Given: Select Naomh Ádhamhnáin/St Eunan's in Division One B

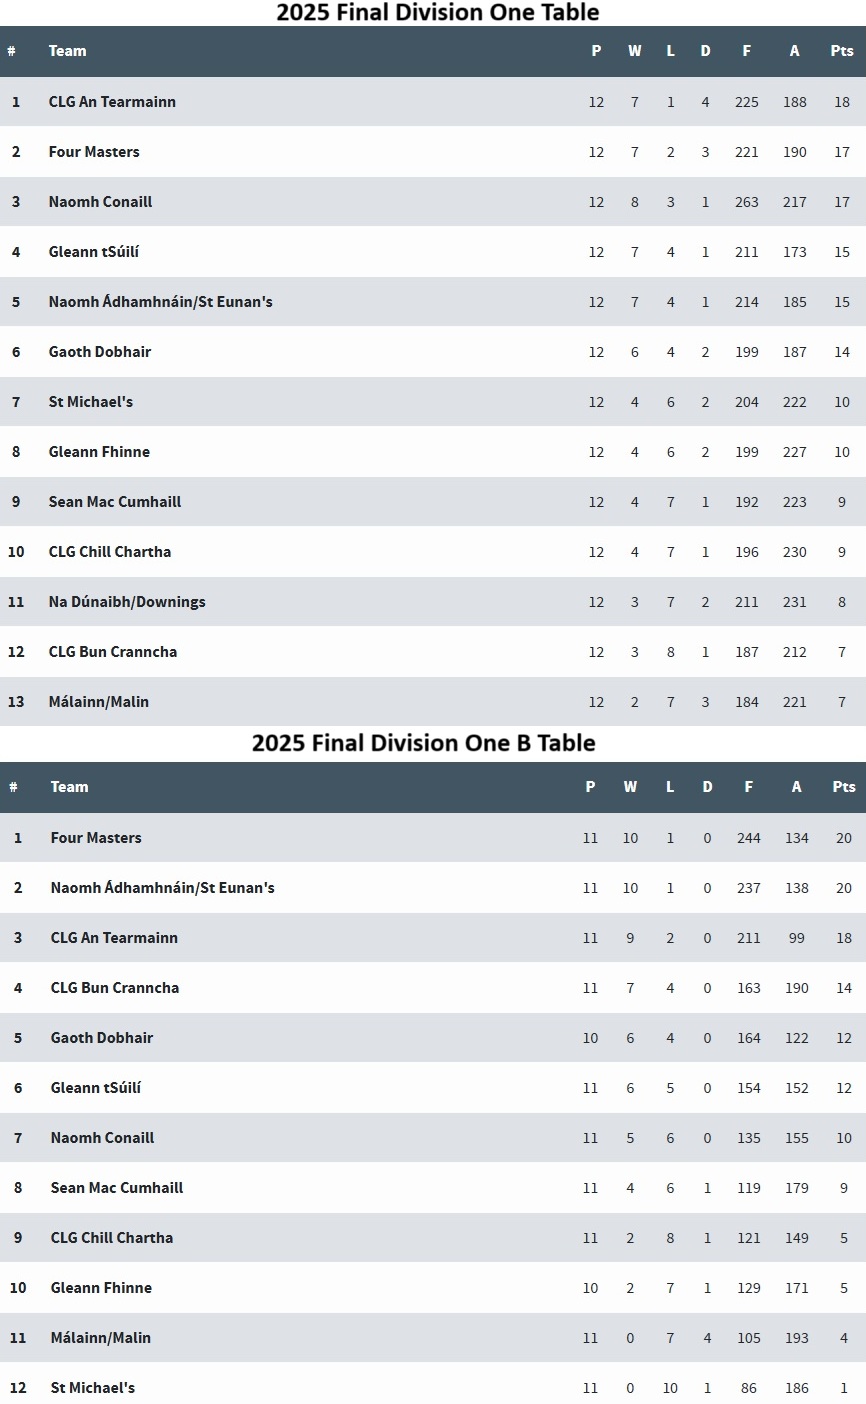Looking at the screenshot, I should 163,888.
